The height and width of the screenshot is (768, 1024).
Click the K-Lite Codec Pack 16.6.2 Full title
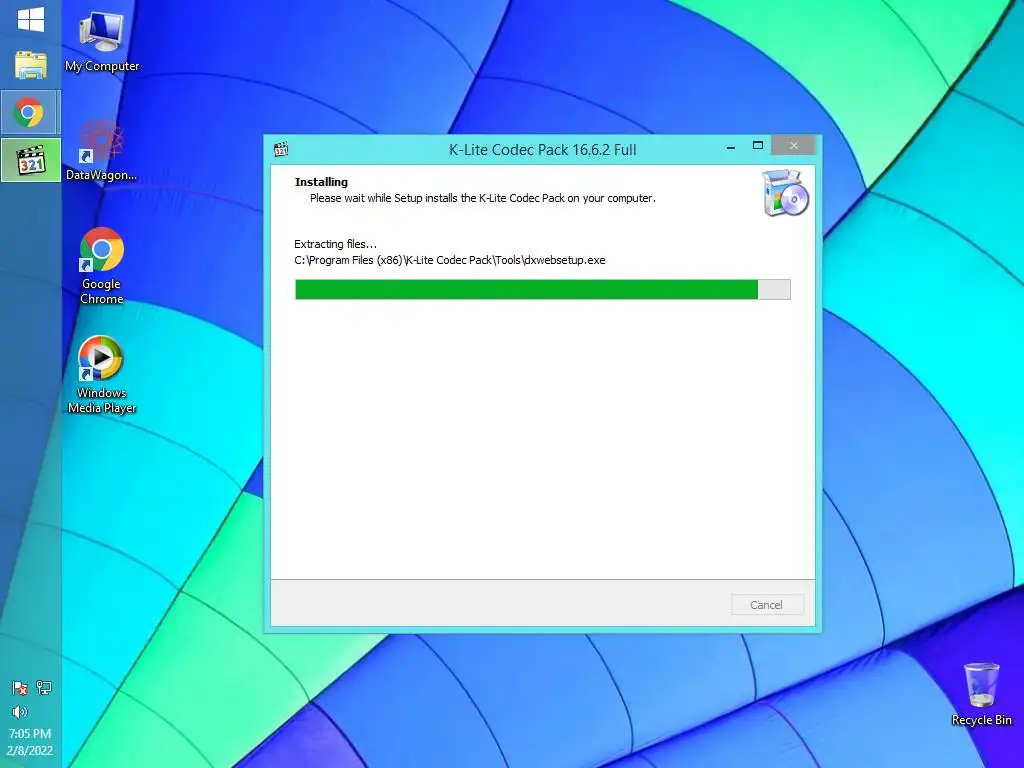pos(543,150)
